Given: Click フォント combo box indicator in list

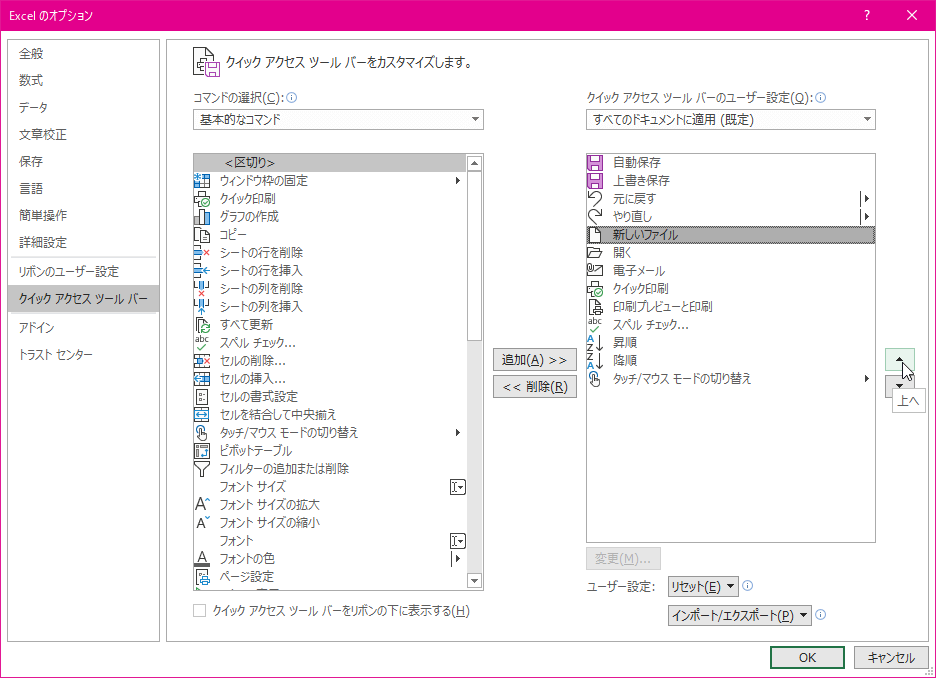Looking at the screenshot, I should [458, 541].
